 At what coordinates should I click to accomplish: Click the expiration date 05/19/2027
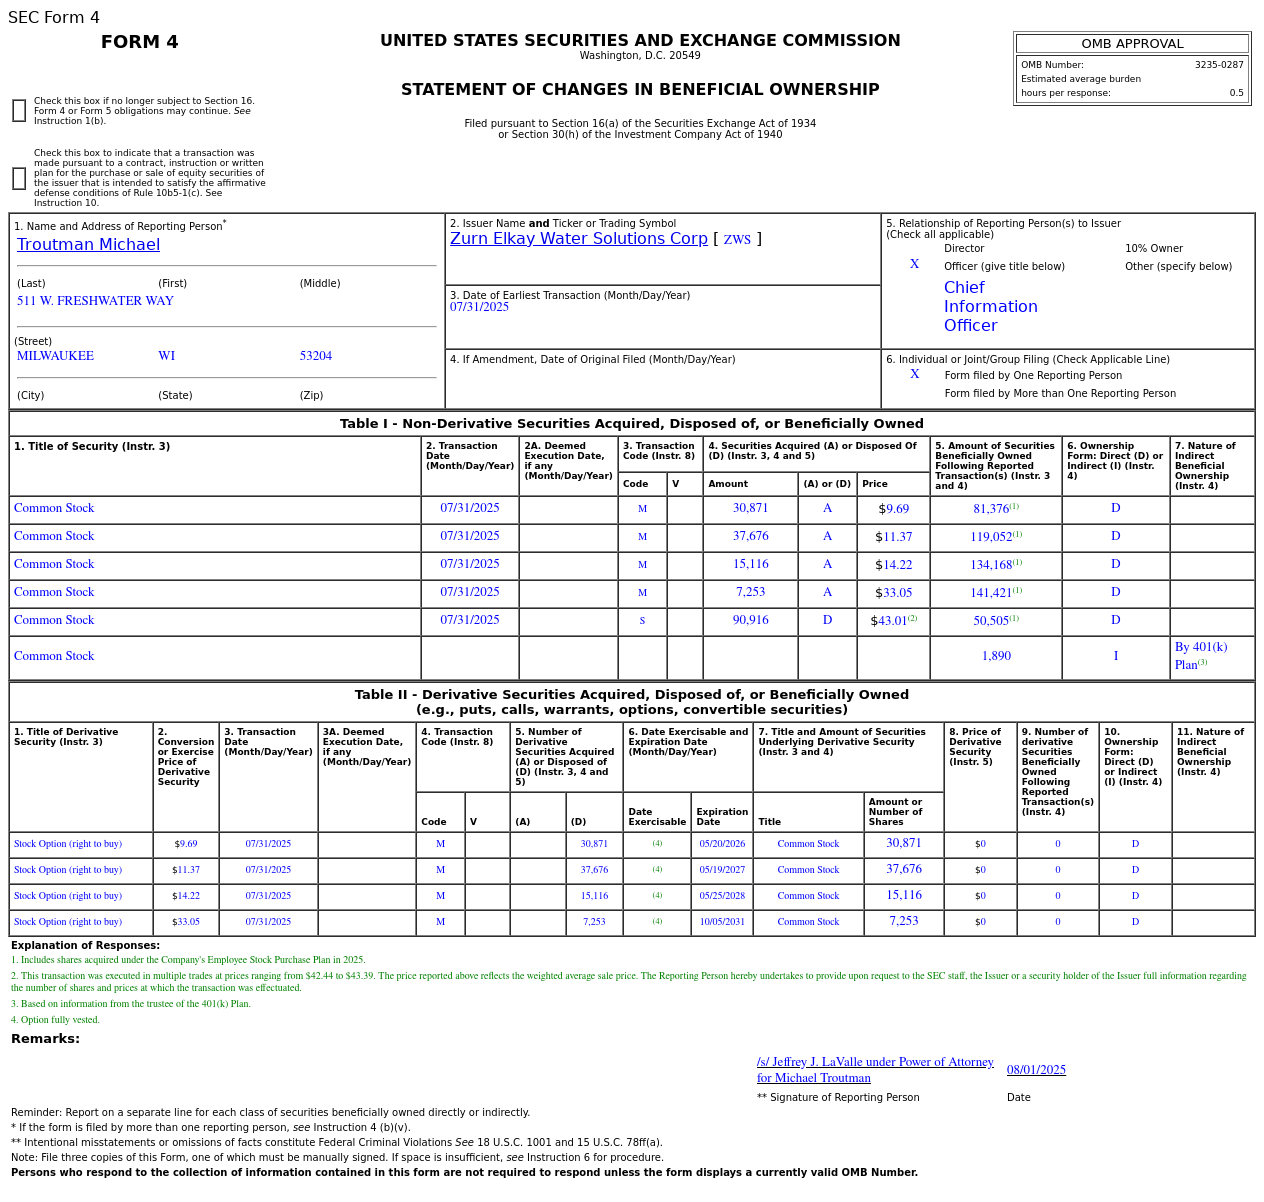pos(722,870)
